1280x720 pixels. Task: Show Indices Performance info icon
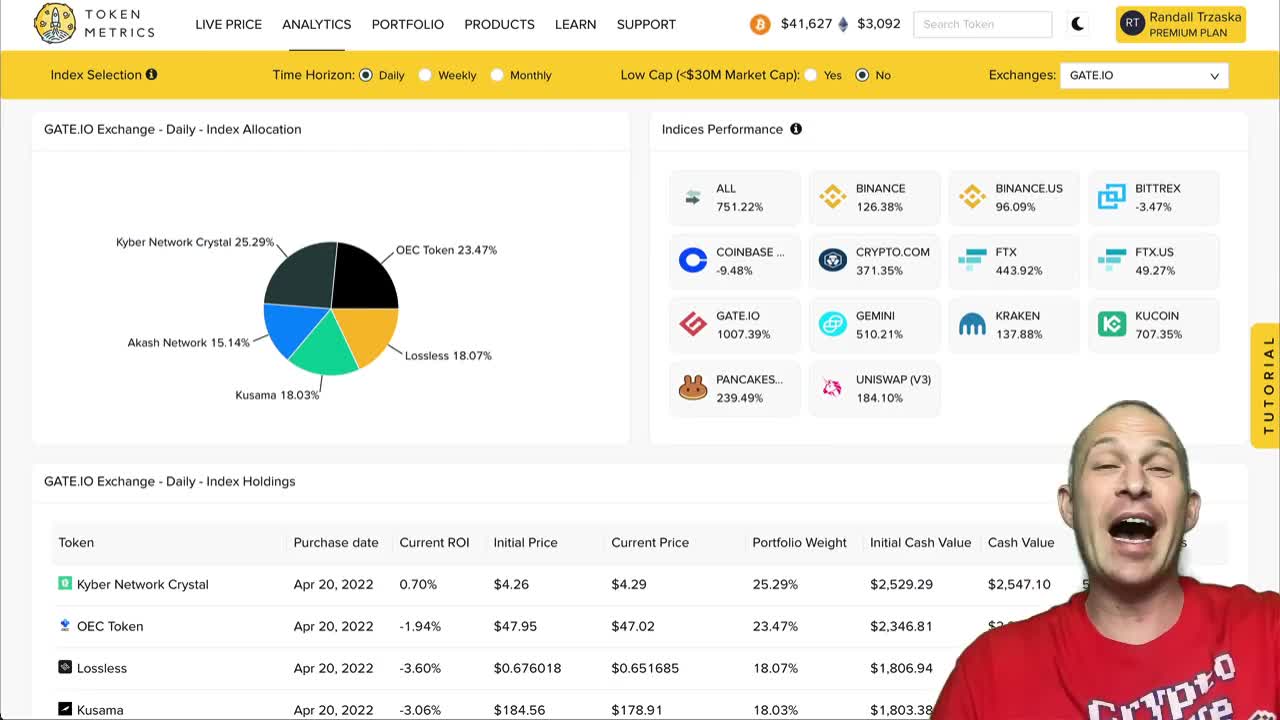pyautogui.click(x=796, y=129)
